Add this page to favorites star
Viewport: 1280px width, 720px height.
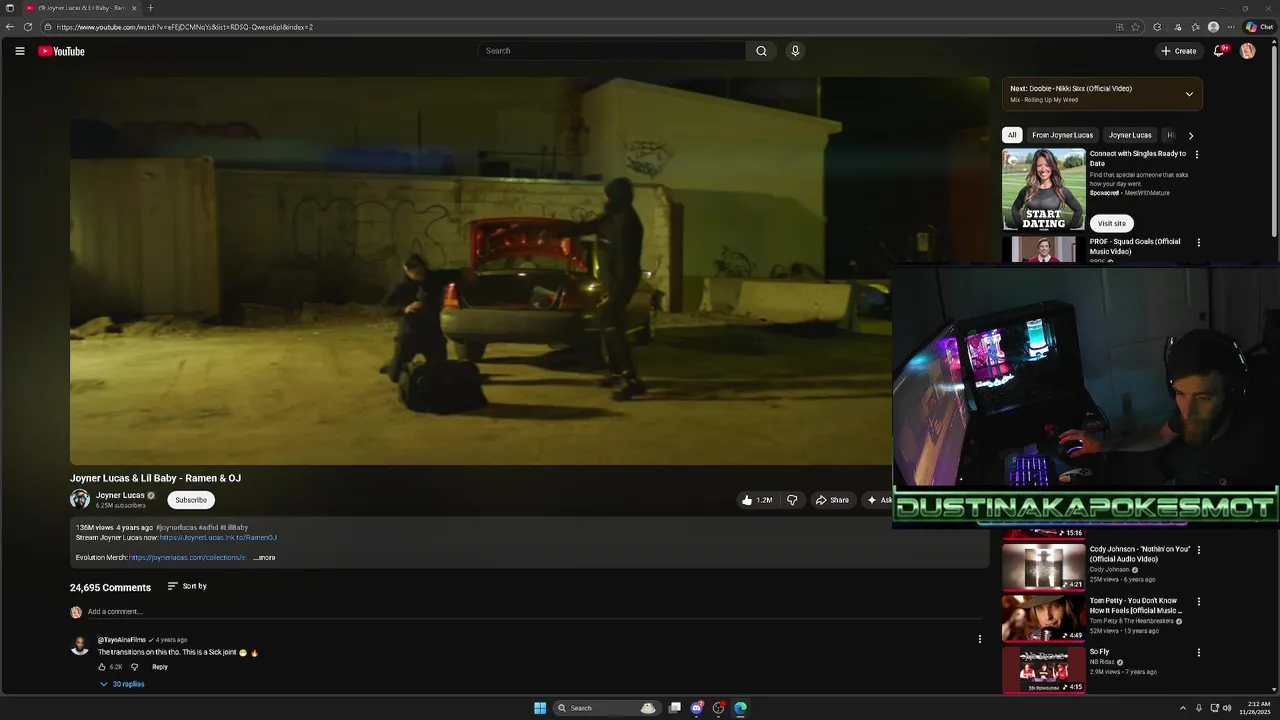coord(1135,27)
